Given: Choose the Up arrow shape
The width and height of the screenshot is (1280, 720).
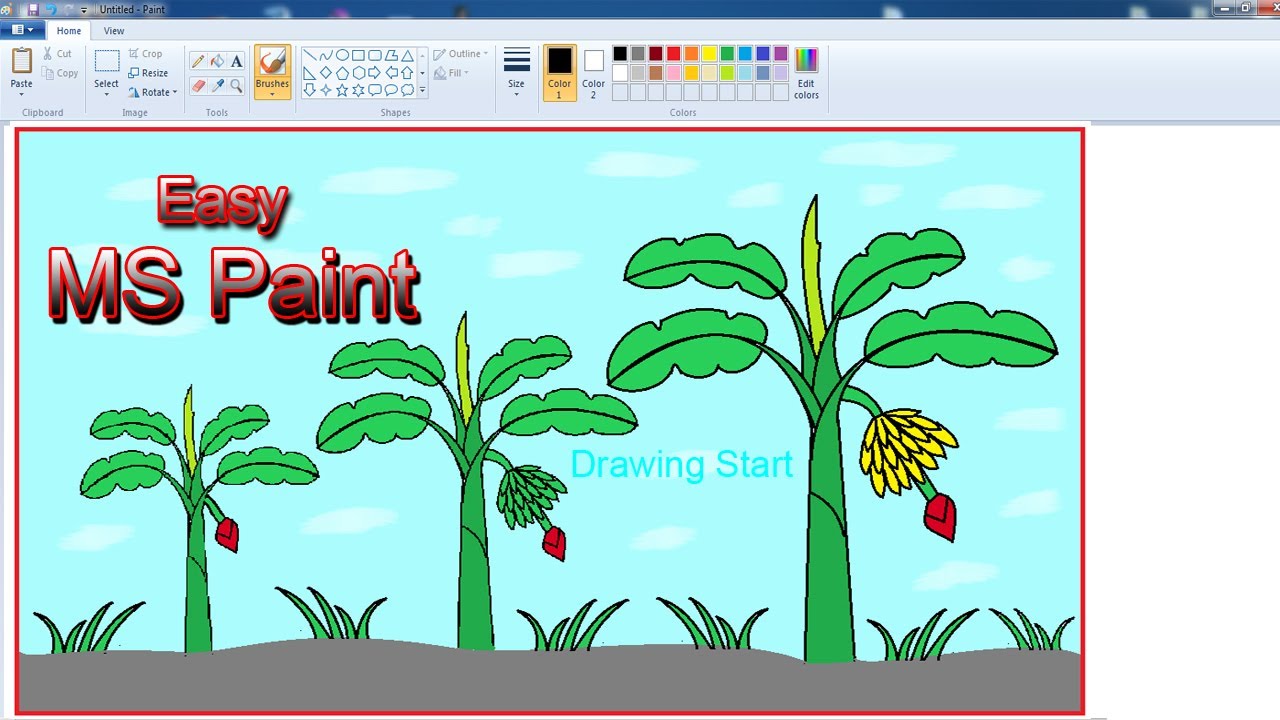Looking at the screenshot, I should (407, 73).
